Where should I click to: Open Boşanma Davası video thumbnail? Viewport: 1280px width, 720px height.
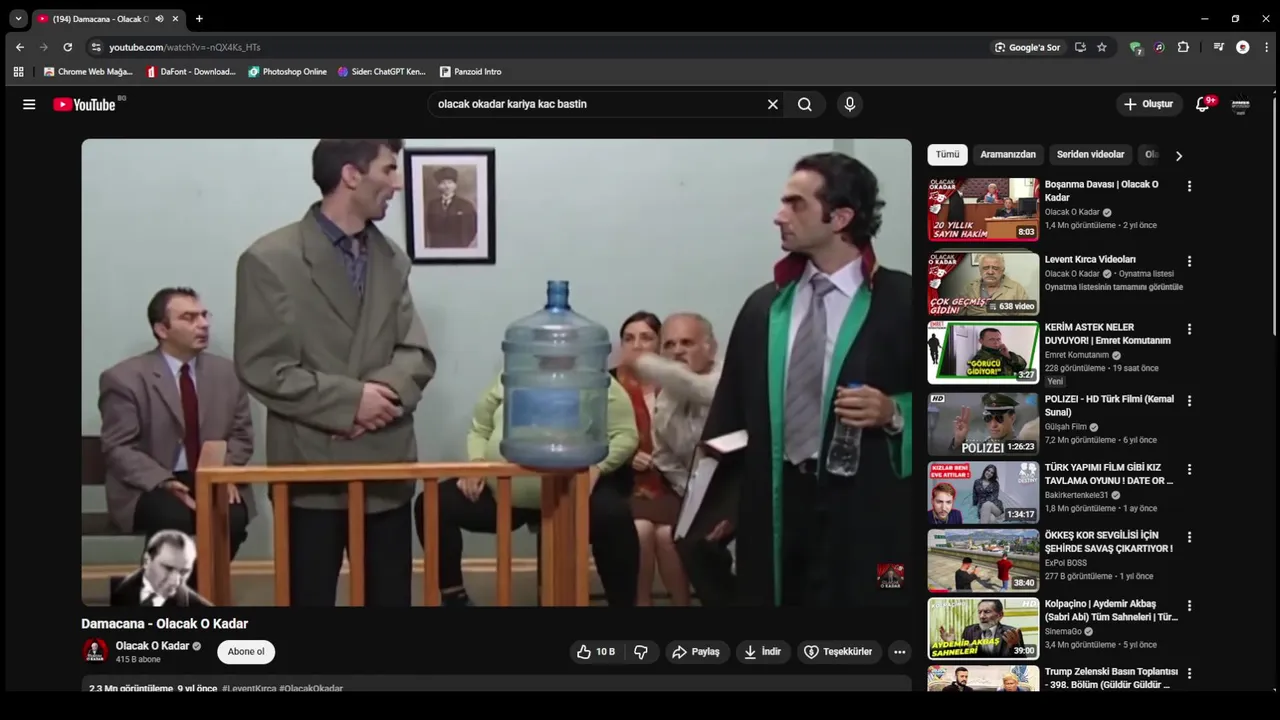983,209
